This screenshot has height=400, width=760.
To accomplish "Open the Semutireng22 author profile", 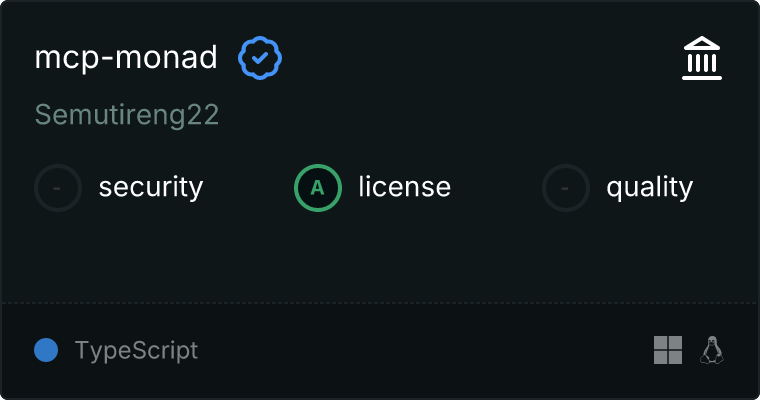I will click(127, 115).
